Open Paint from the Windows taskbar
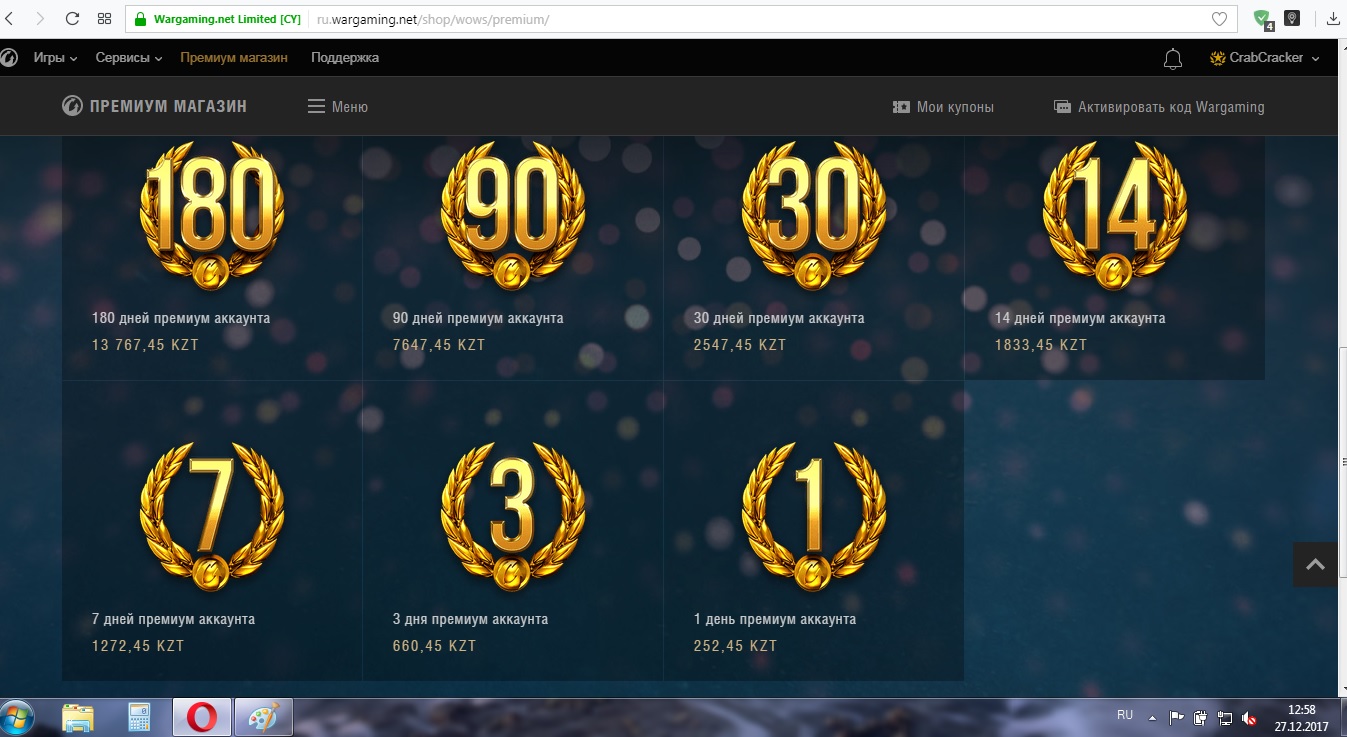Viewport: 1347px width, 737px height. tap(264, 717)
